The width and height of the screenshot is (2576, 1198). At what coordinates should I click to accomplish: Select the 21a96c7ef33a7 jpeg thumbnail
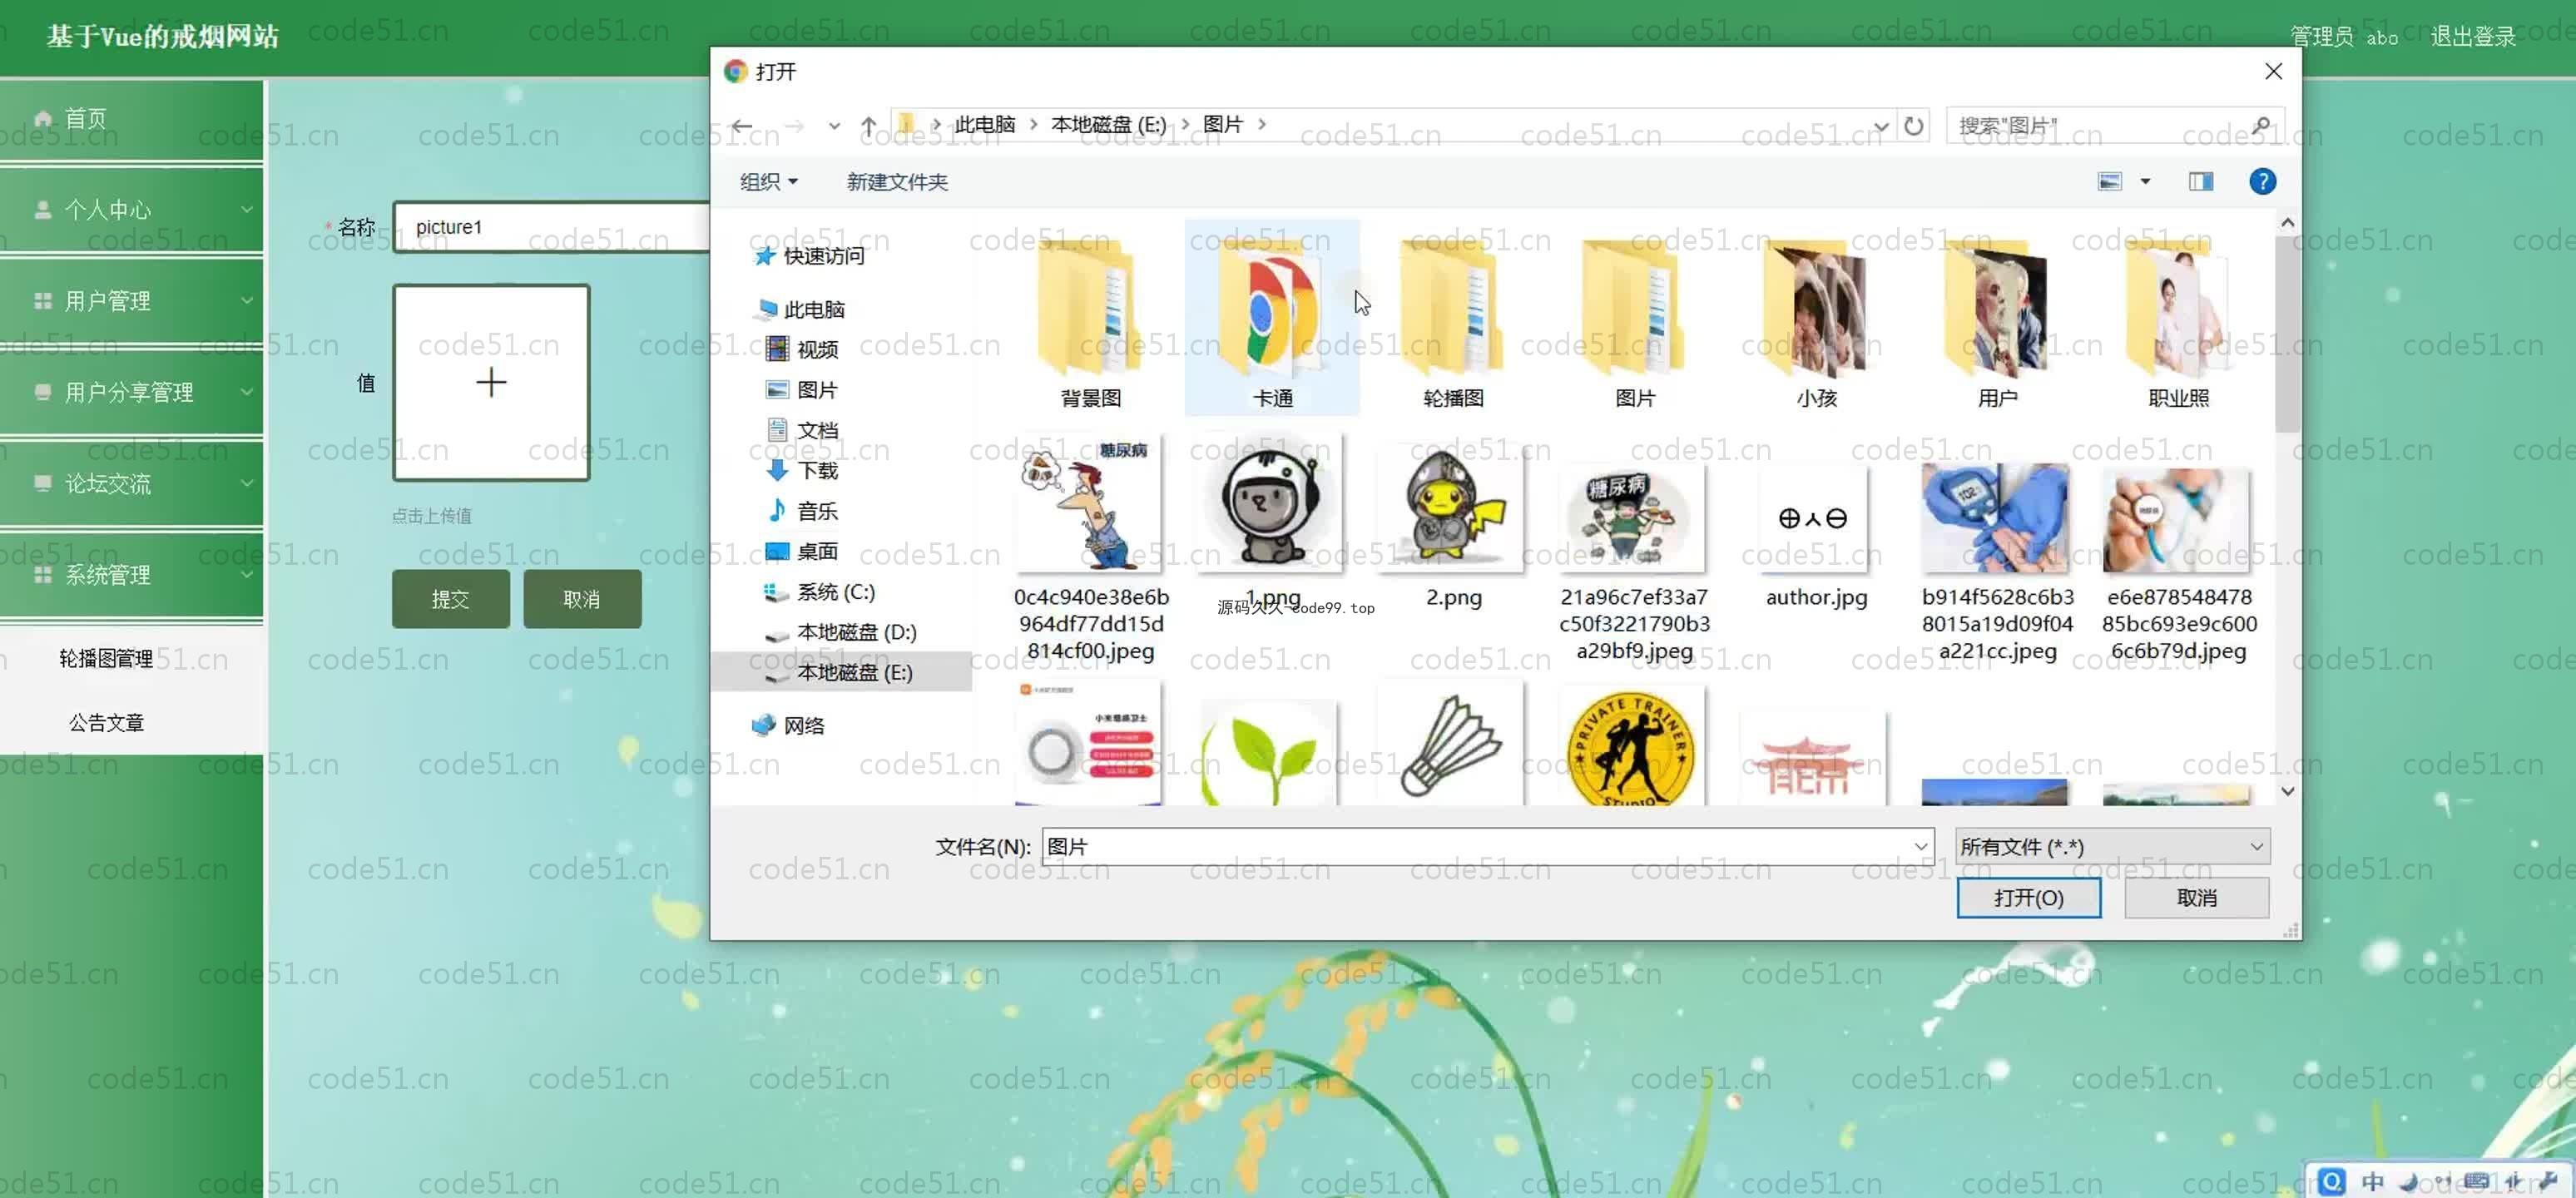pos(1635,518)
